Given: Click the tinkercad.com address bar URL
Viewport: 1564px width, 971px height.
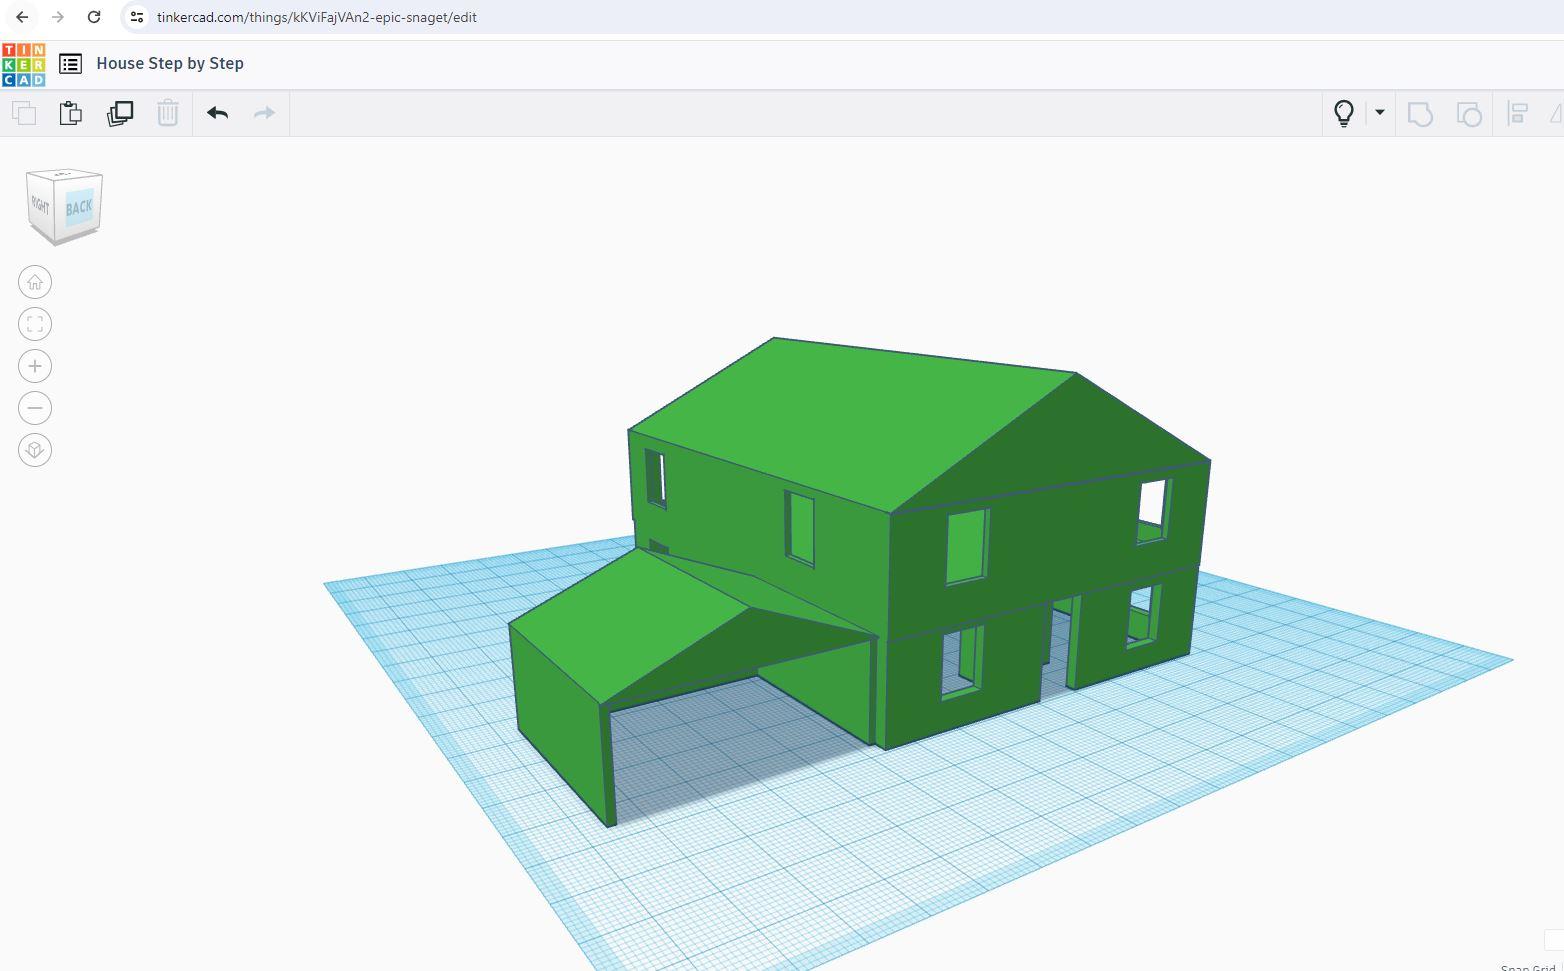Looking at the screenshot, I should tap(317, 17).
